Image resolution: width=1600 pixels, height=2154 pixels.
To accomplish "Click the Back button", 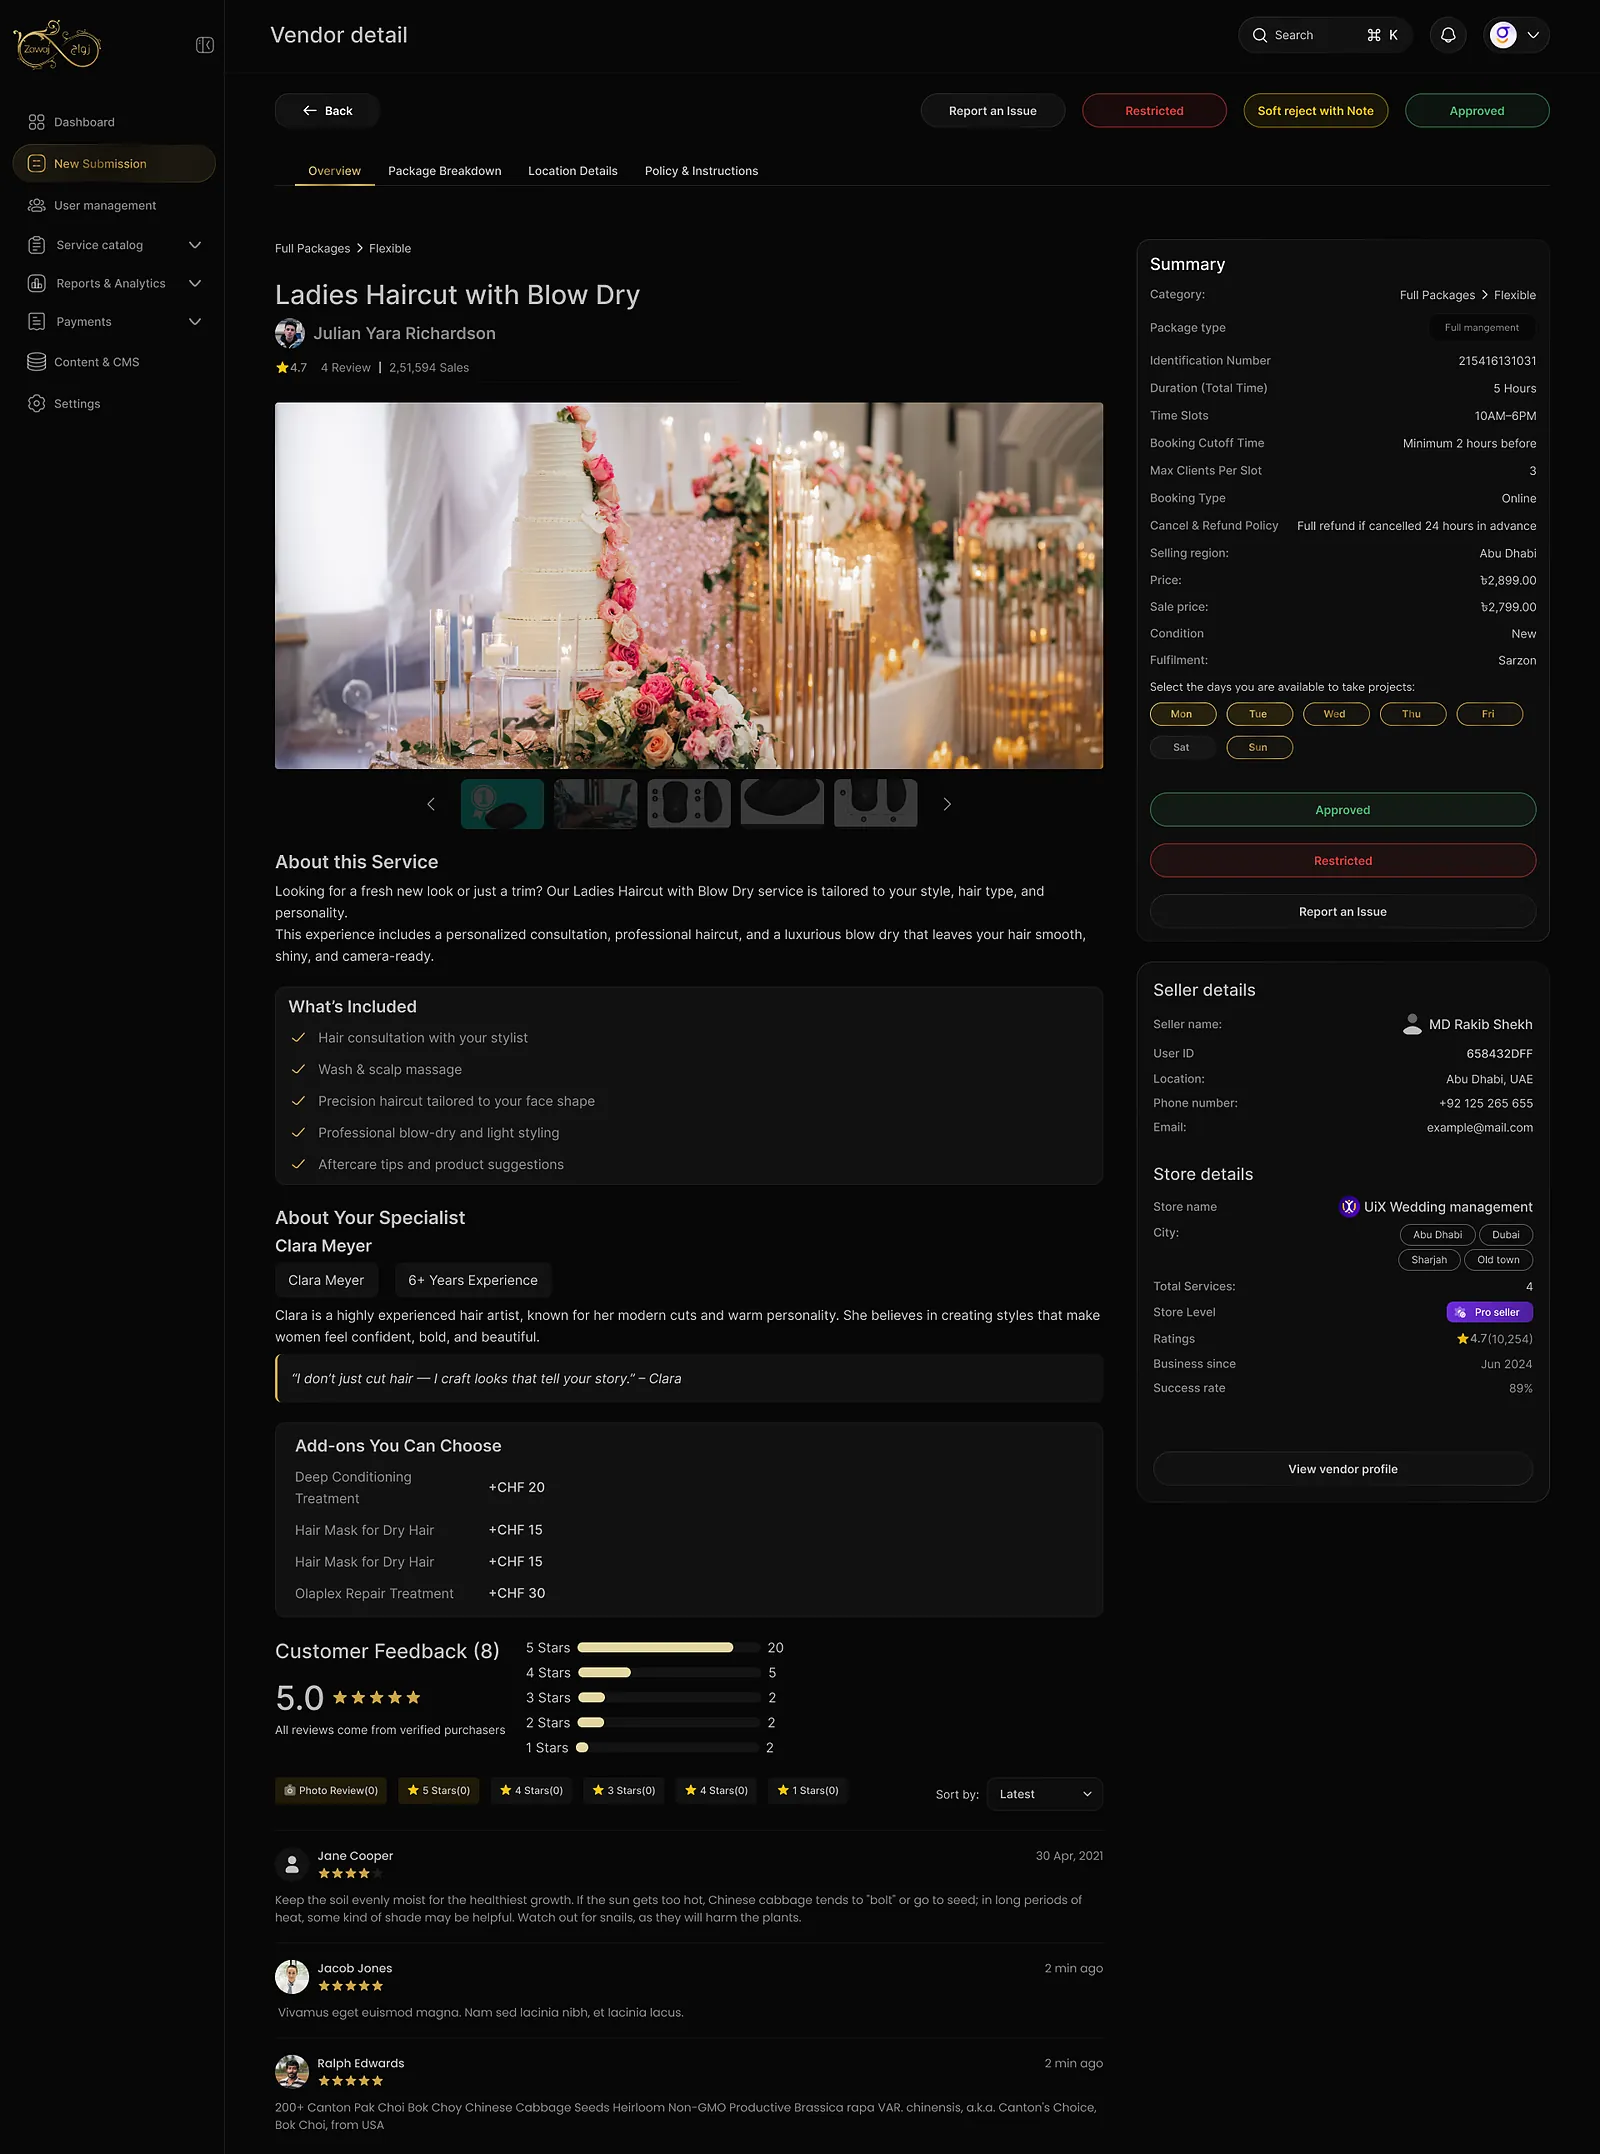I will tap(327, 111).
